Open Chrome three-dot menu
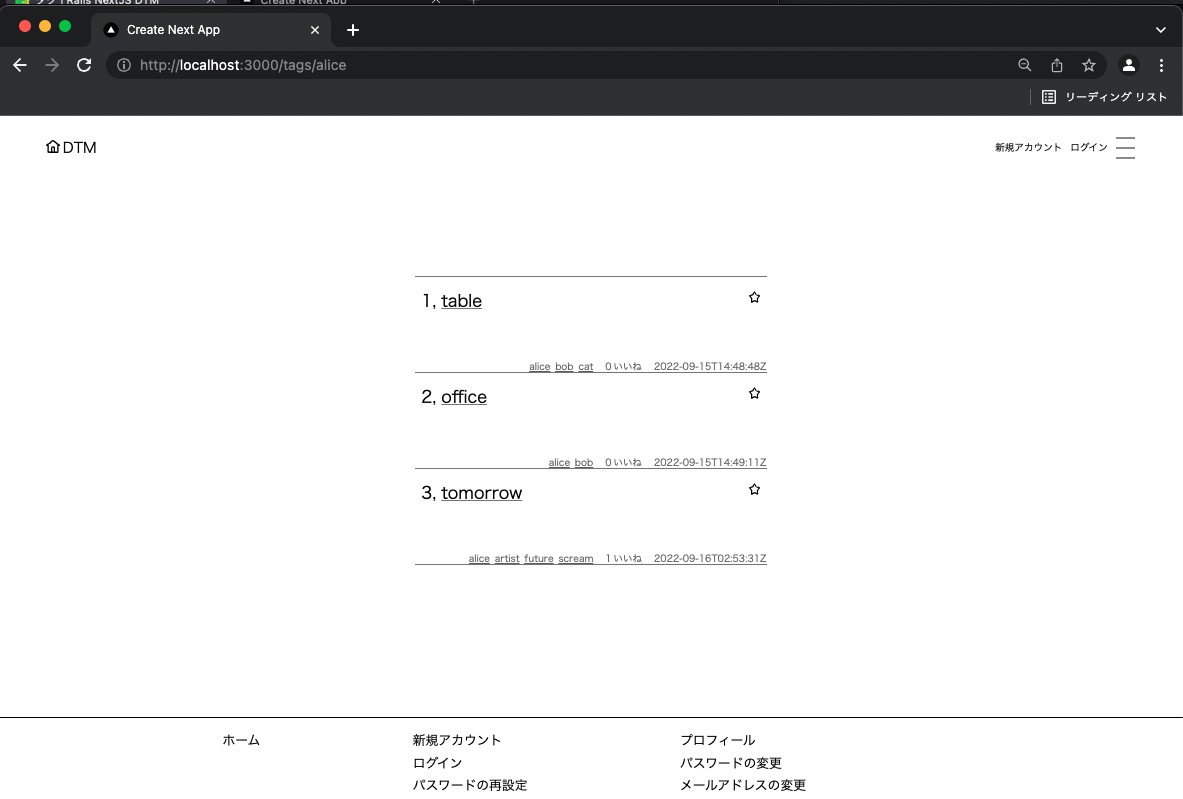The image size is (1183, 799). pos(1161,65)
